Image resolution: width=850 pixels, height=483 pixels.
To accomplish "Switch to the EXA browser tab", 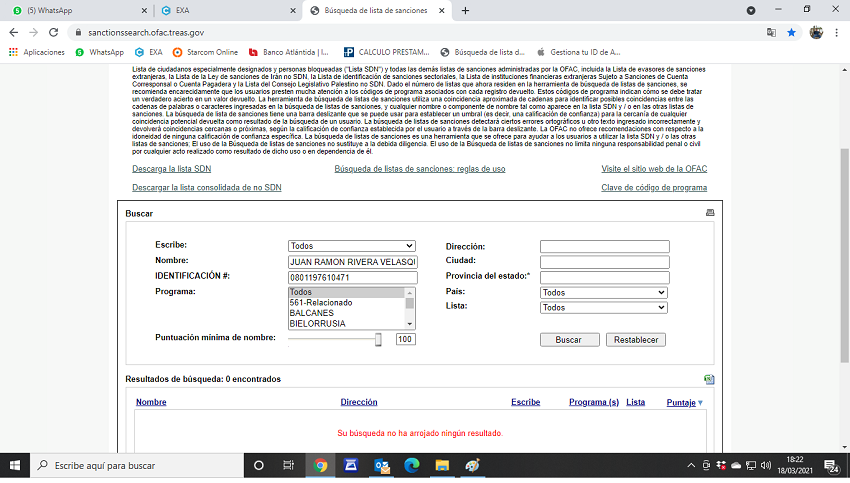I will [226, 10].
